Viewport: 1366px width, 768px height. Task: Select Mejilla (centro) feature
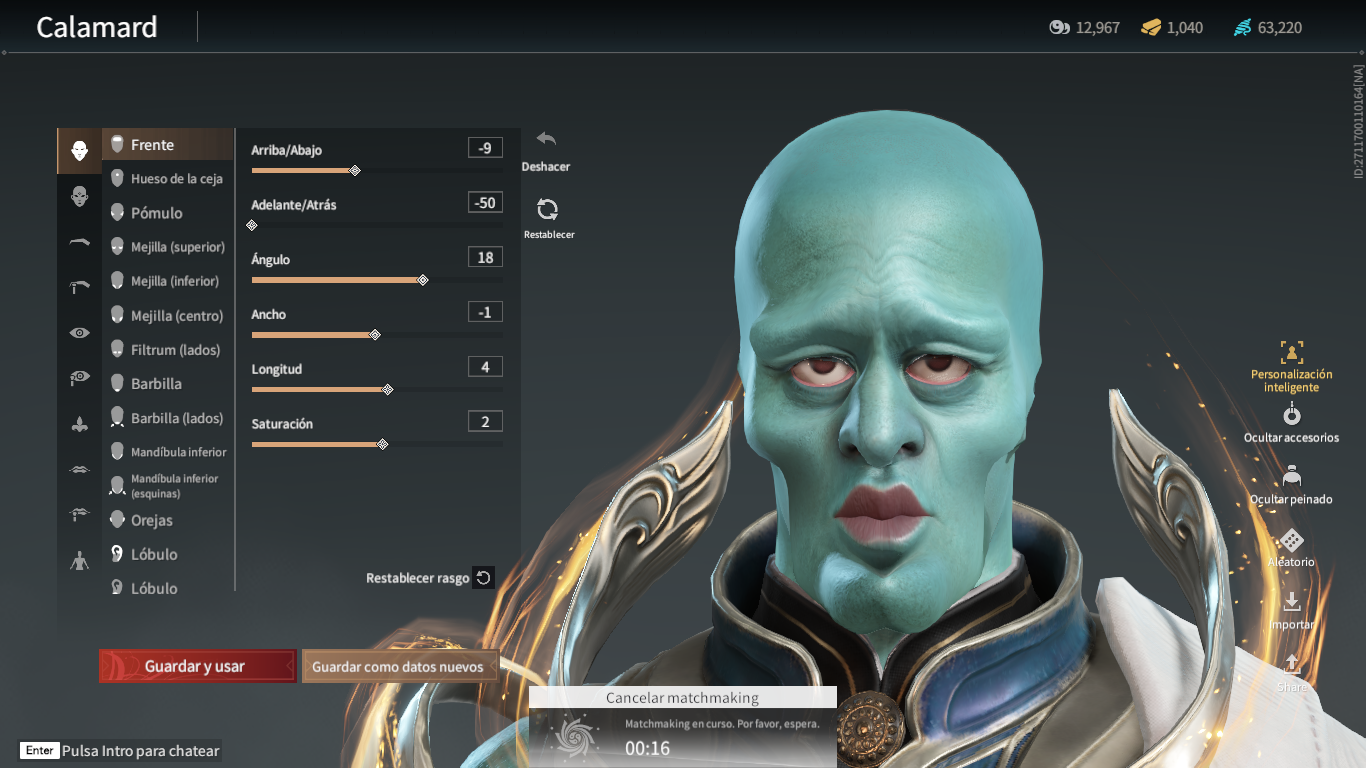(x=168, y=316)
